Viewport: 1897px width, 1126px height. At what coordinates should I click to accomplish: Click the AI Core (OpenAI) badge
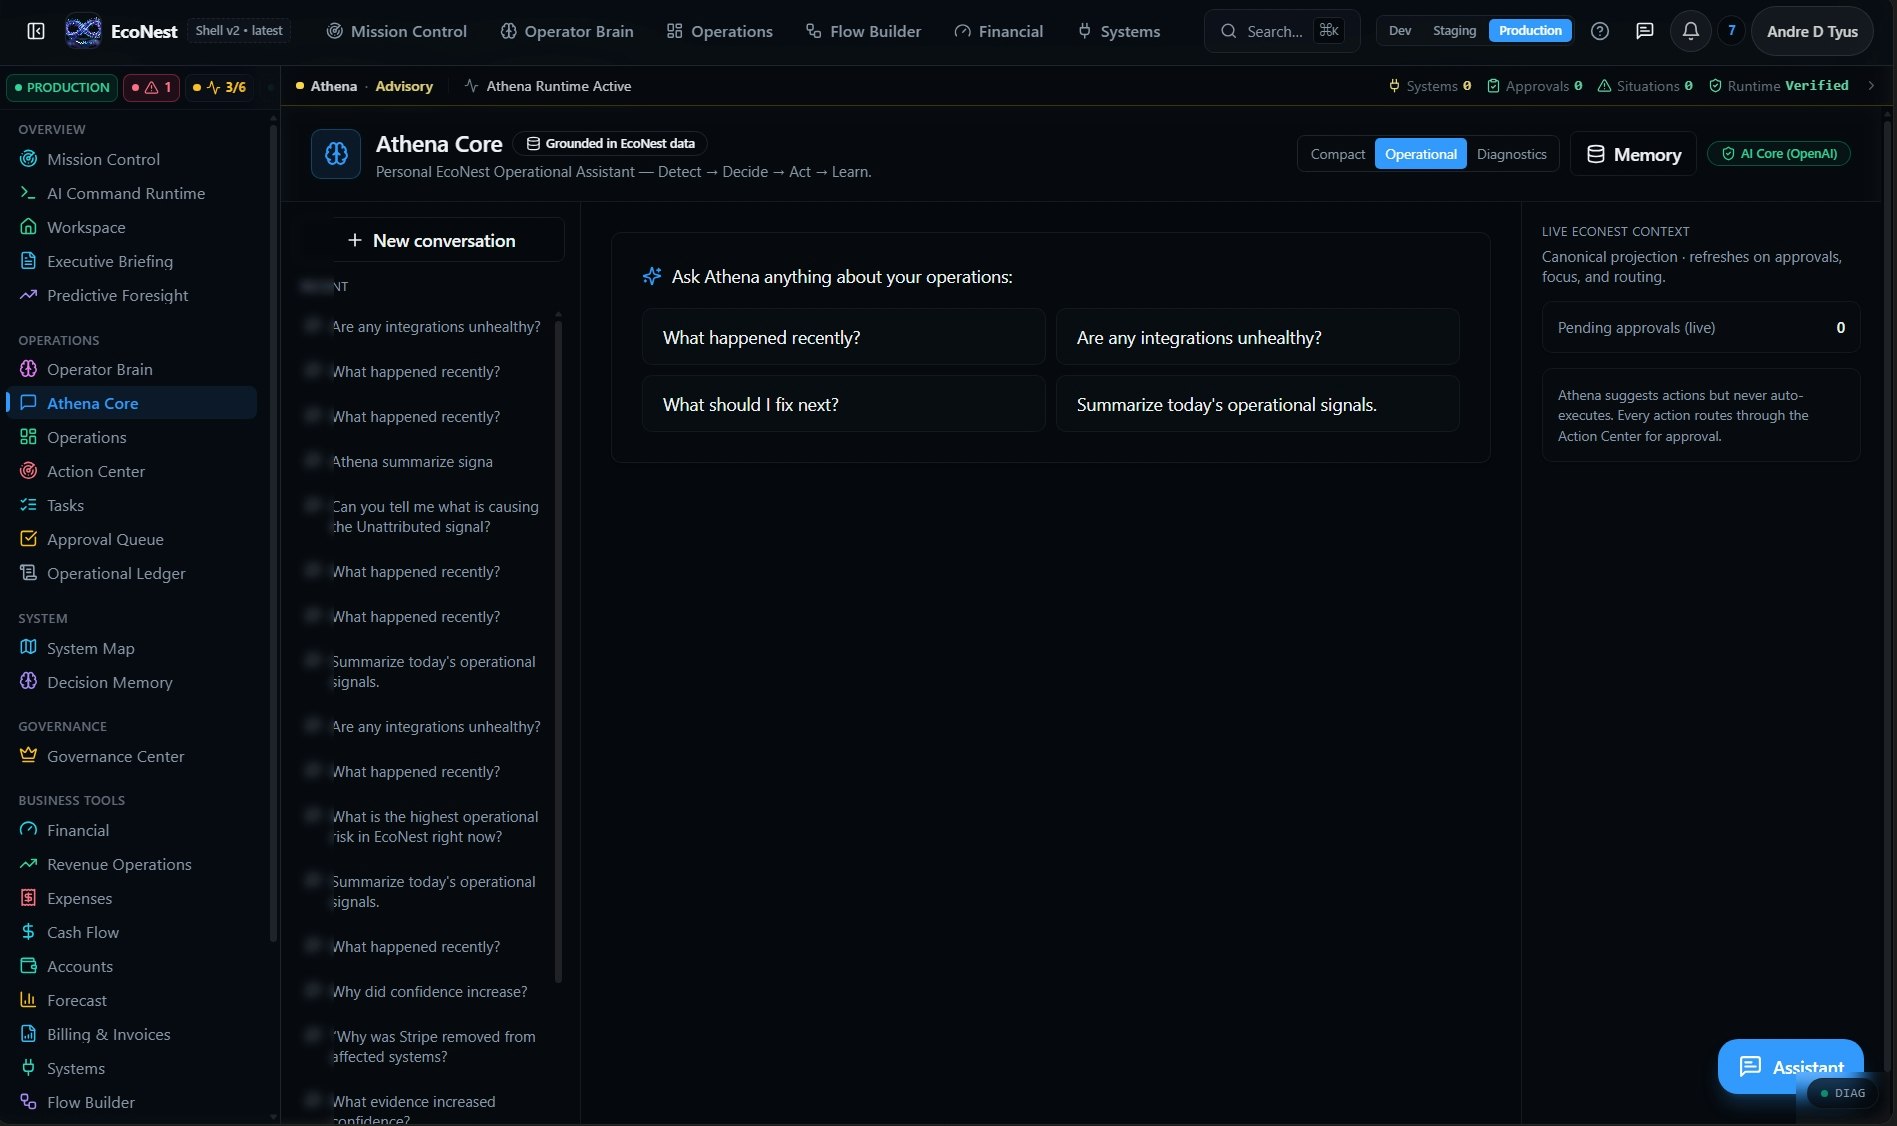tap(1779, 154)
